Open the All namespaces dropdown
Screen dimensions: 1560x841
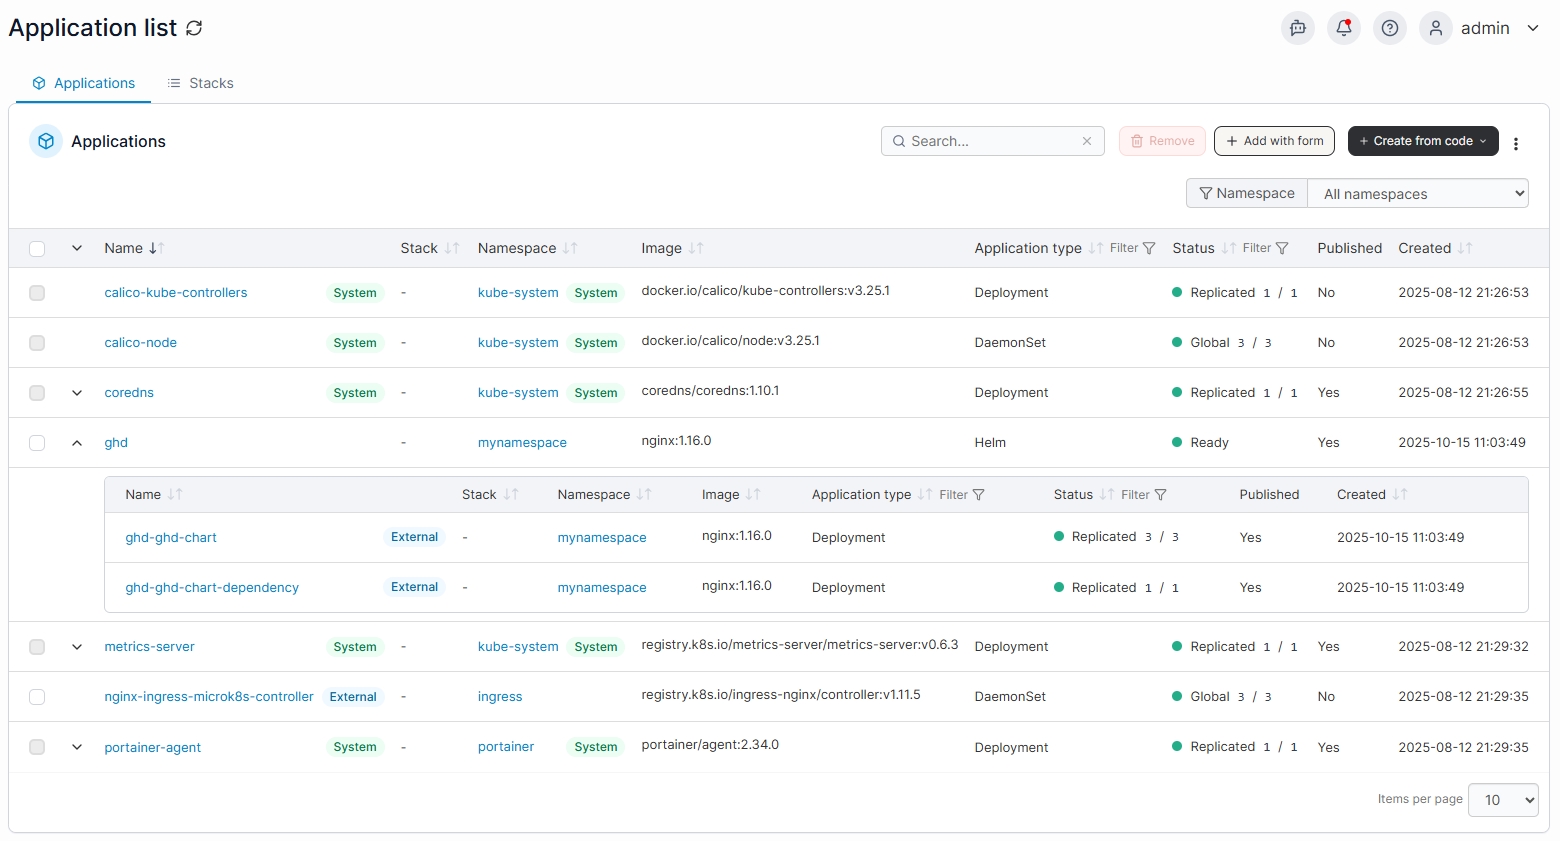tap(1418, 194)
